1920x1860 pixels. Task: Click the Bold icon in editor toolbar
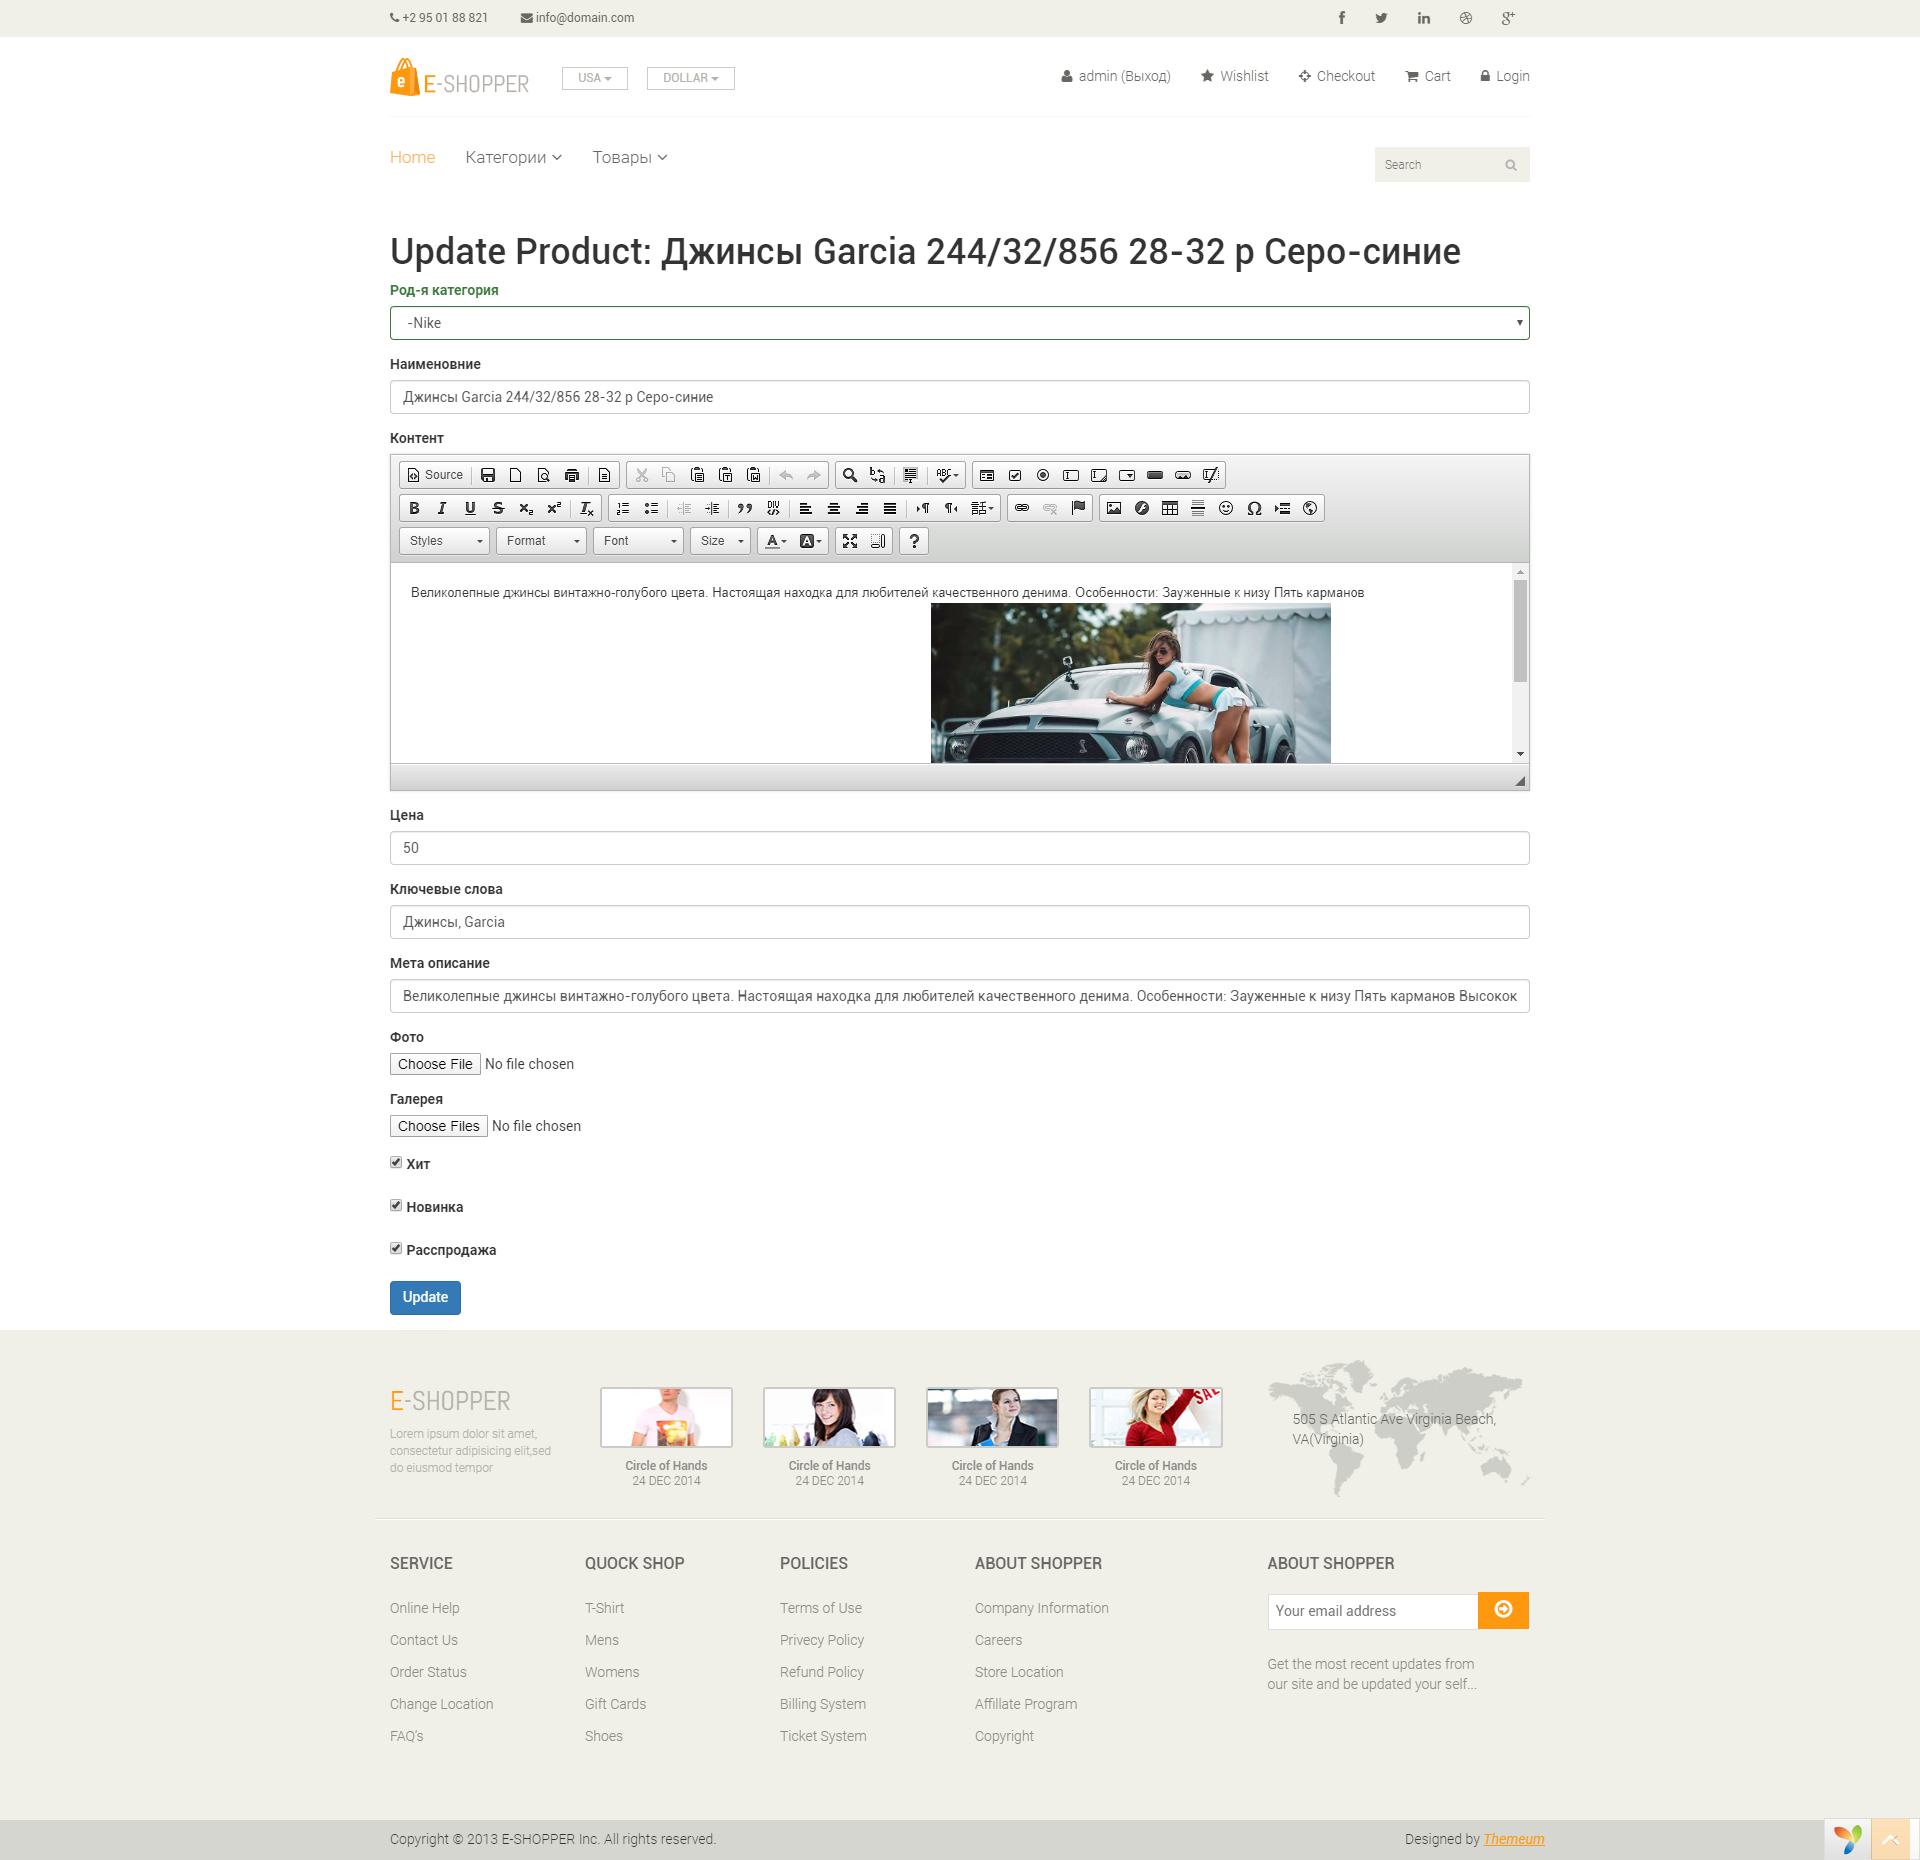point(414,508)
